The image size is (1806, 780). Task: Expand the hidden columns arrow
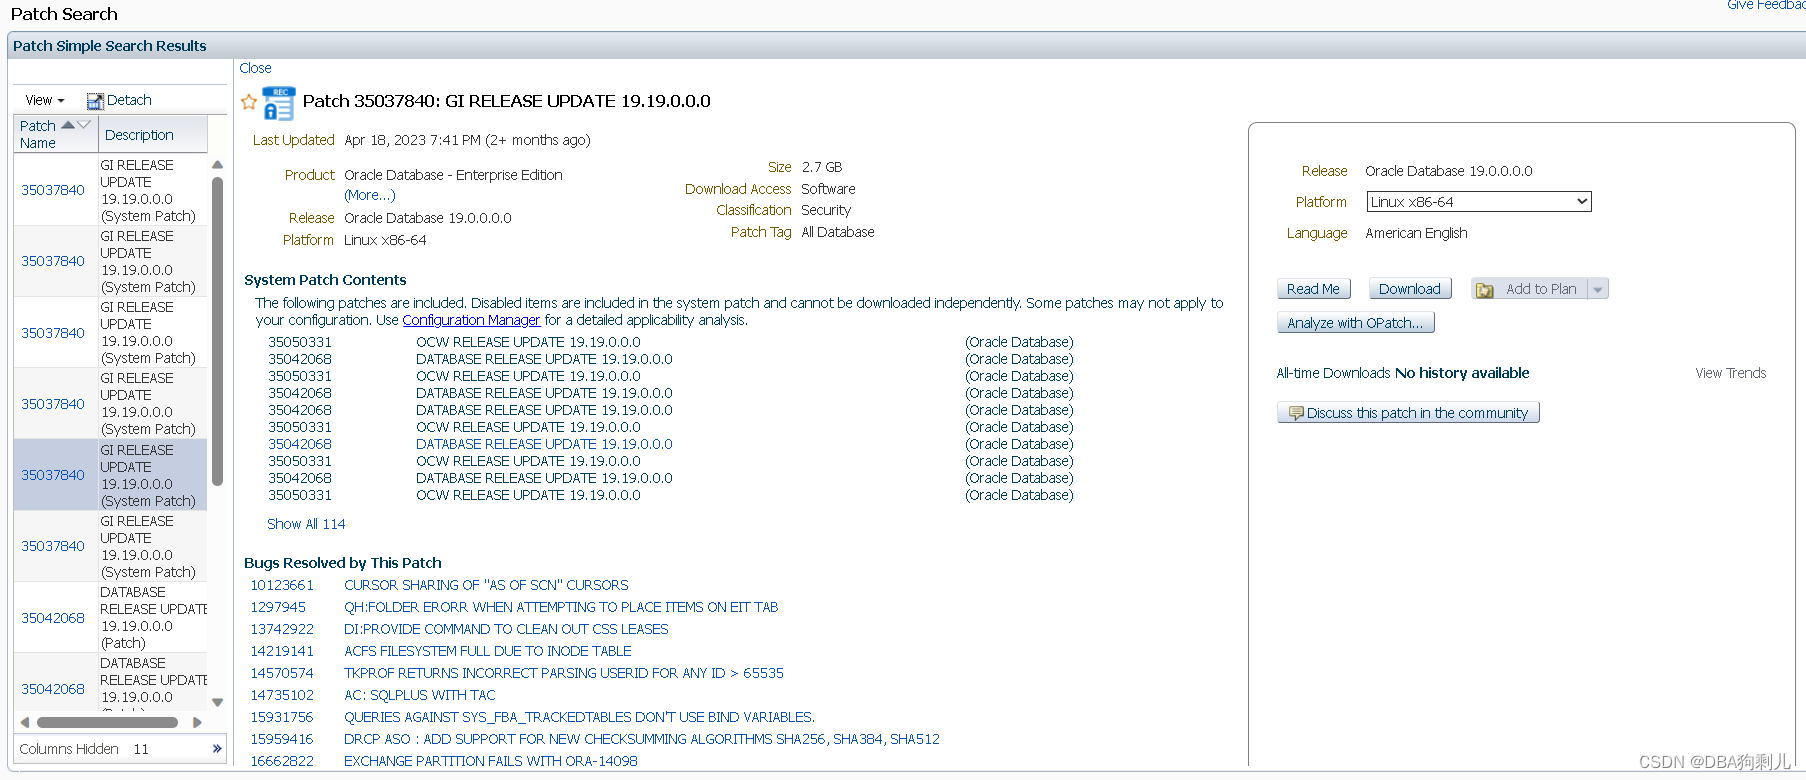click(217, 749)
